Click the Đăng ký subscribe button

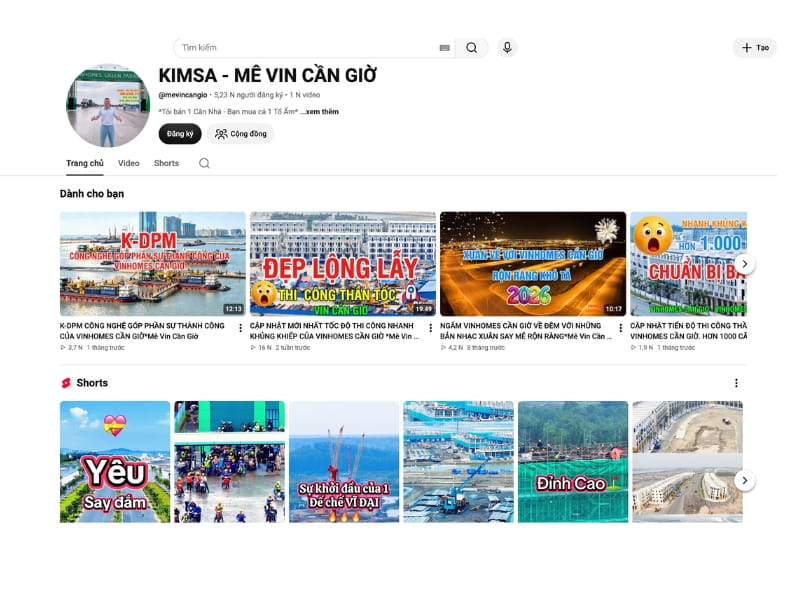tap(180, 134)
